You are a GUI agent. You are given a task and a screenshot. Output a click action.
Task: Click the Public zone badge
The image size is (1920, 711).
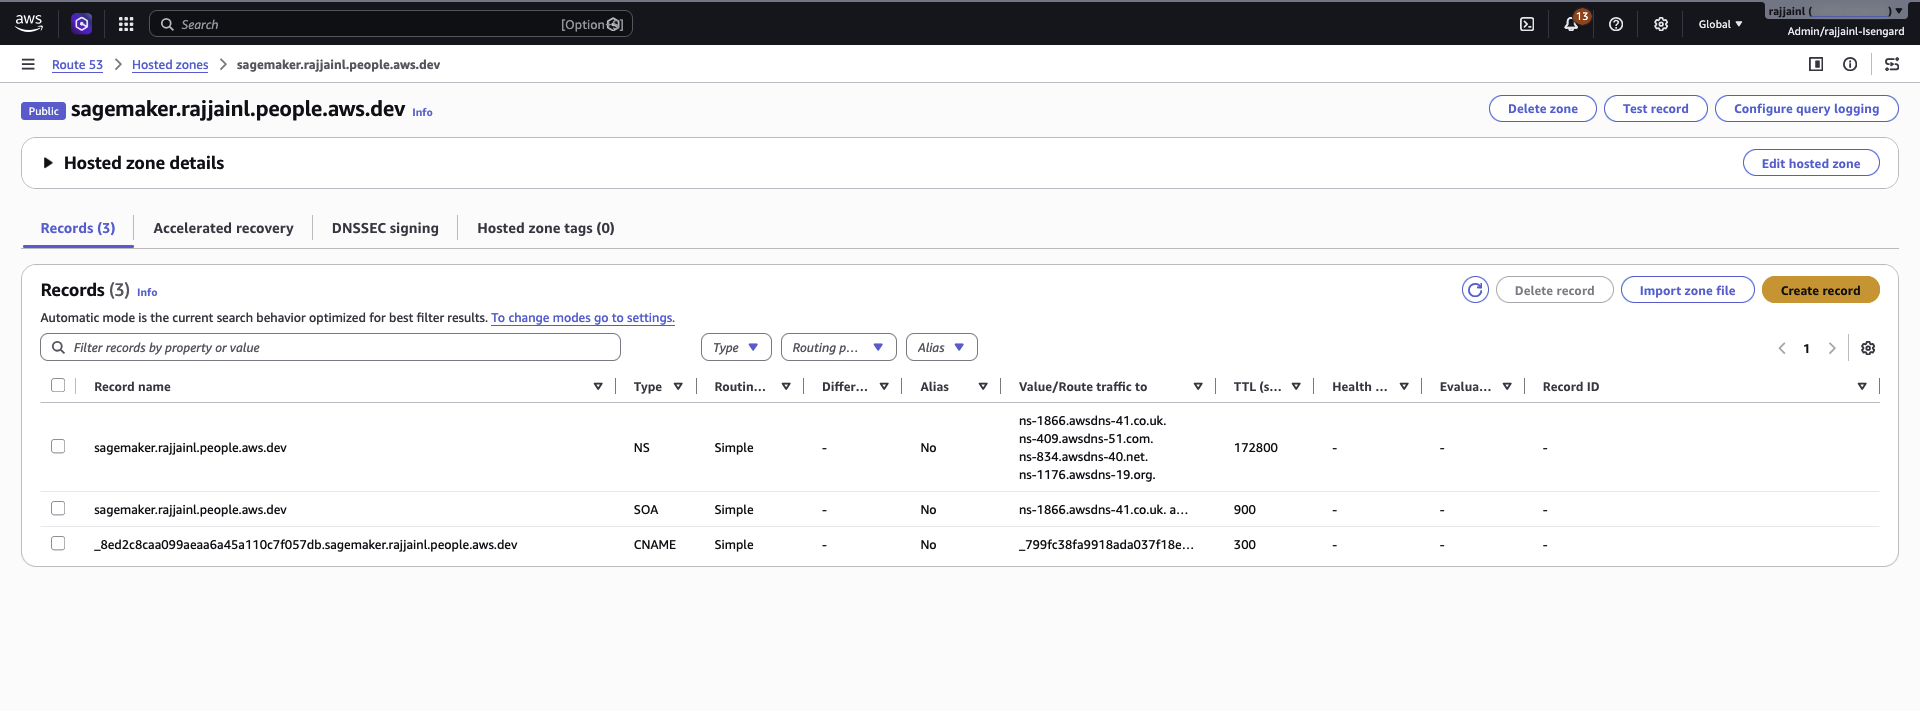tap(43, 111)
